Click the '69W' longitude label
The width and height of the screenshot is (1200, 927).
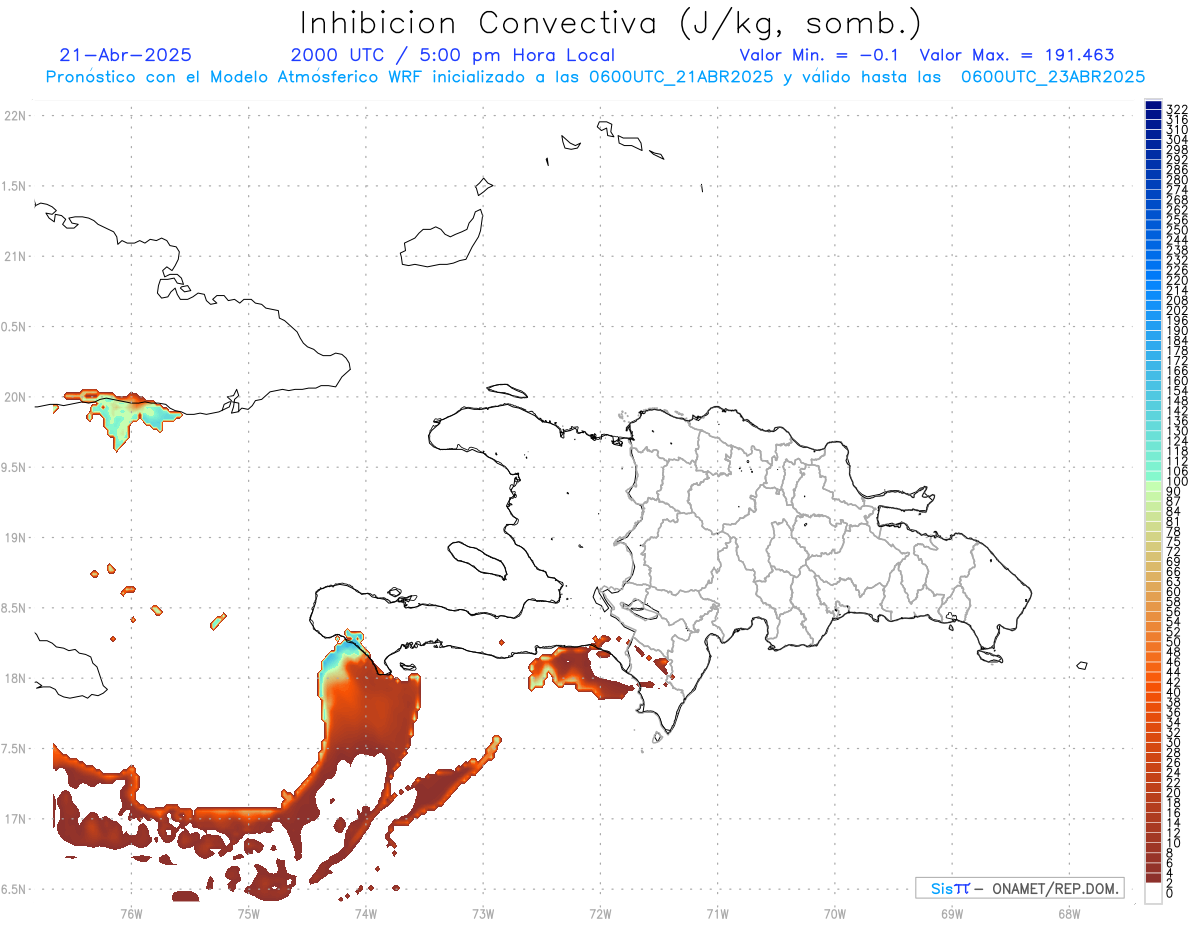coord(952,913)
